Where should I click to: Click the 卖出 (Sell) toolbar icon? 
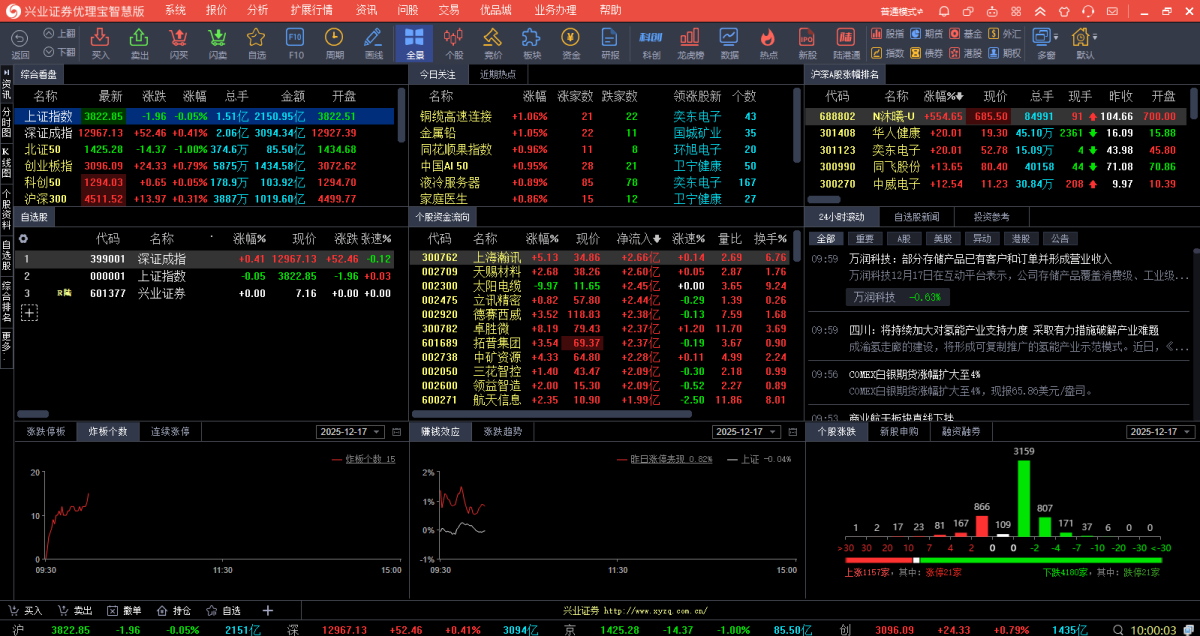tap(140, 42)
